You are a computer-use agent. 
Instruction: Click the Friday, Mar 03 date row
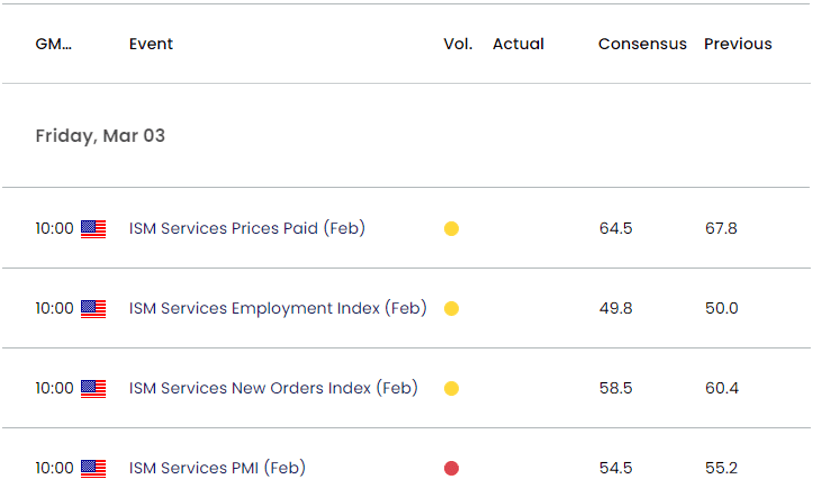tap(100, 136)
